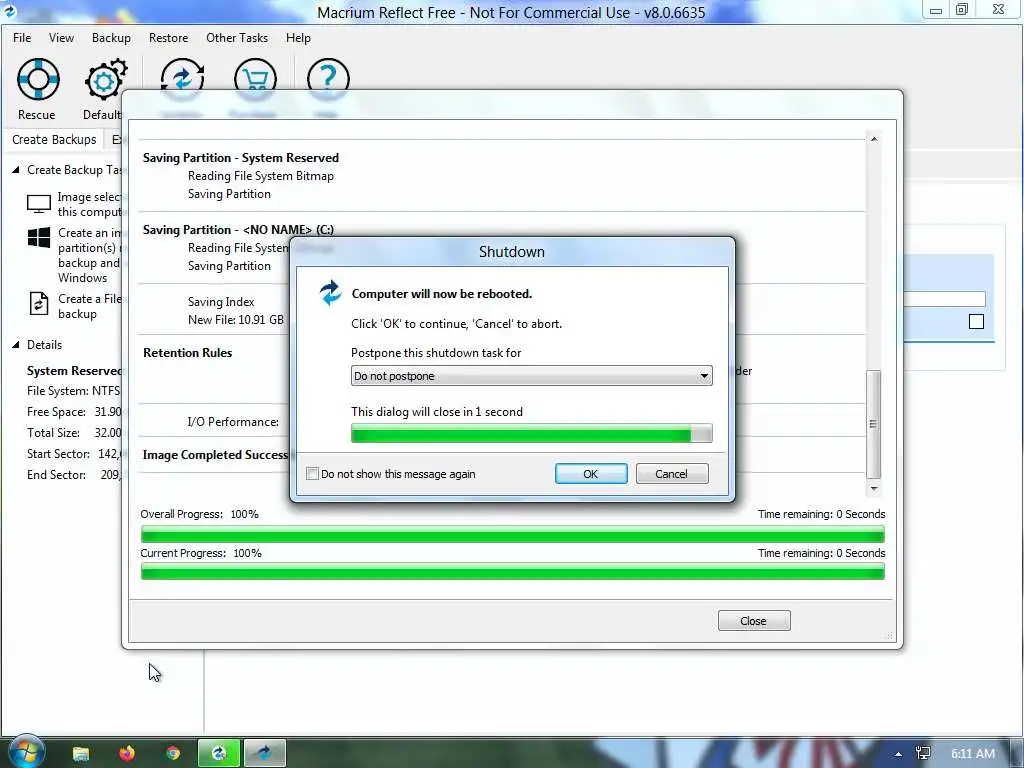Image resolution: width=1024 pixels, height=768 pixels.
Task: Switch to Macrium Reflect taskbar button
Action: click(x=219, y=753)
